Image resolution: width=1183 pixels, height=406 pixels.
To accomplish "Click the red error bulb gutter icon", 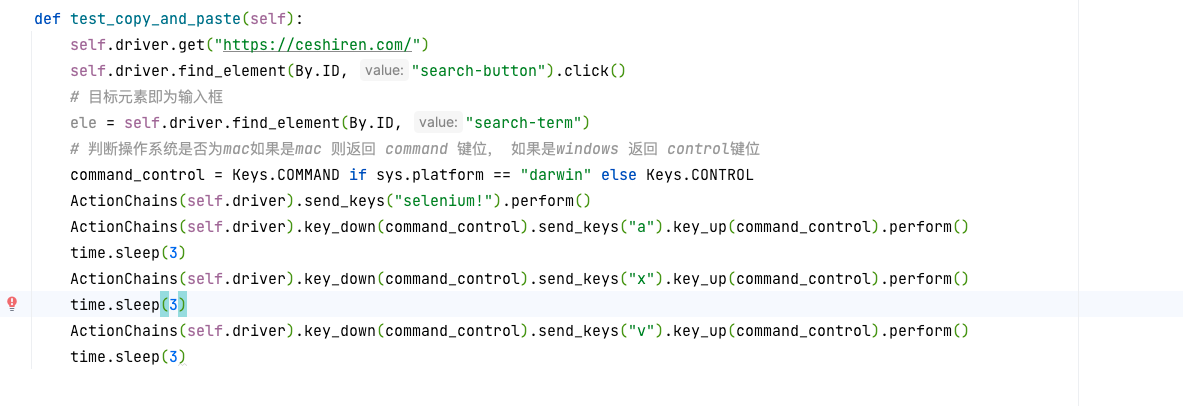I will tap(12, 304).
